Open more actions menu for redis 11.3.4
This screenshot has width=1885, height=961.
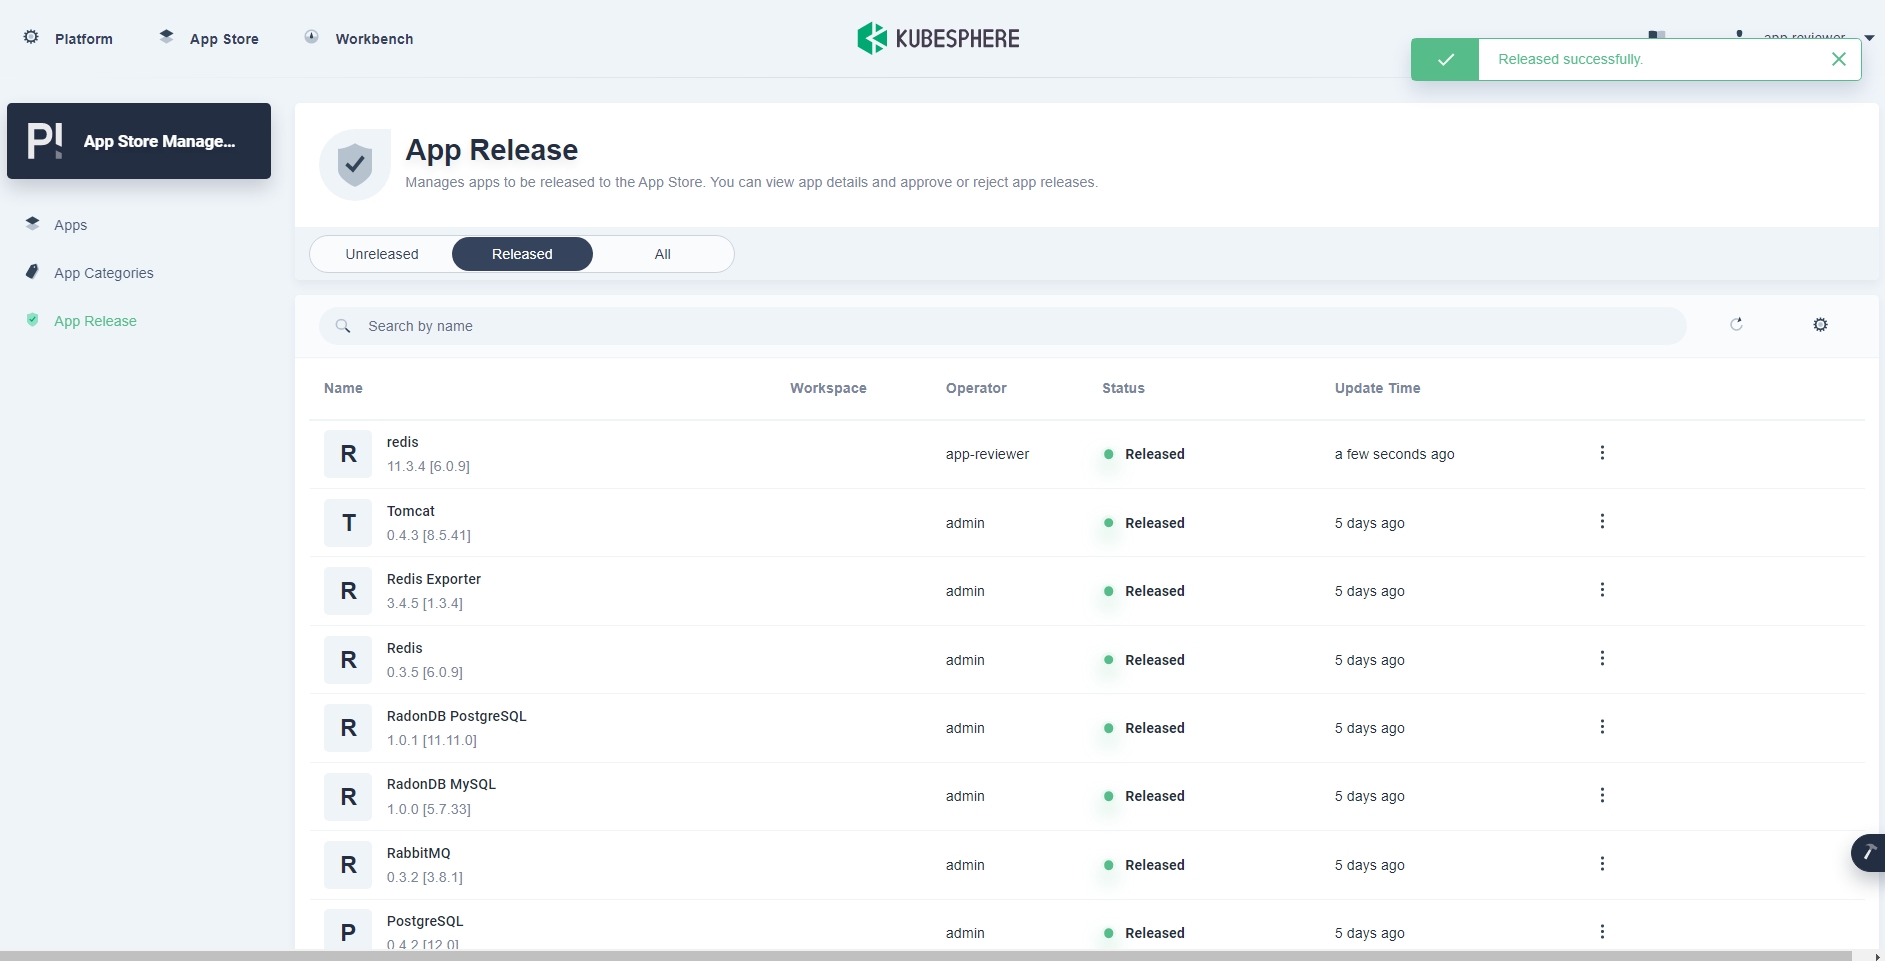pos(1602,453)
